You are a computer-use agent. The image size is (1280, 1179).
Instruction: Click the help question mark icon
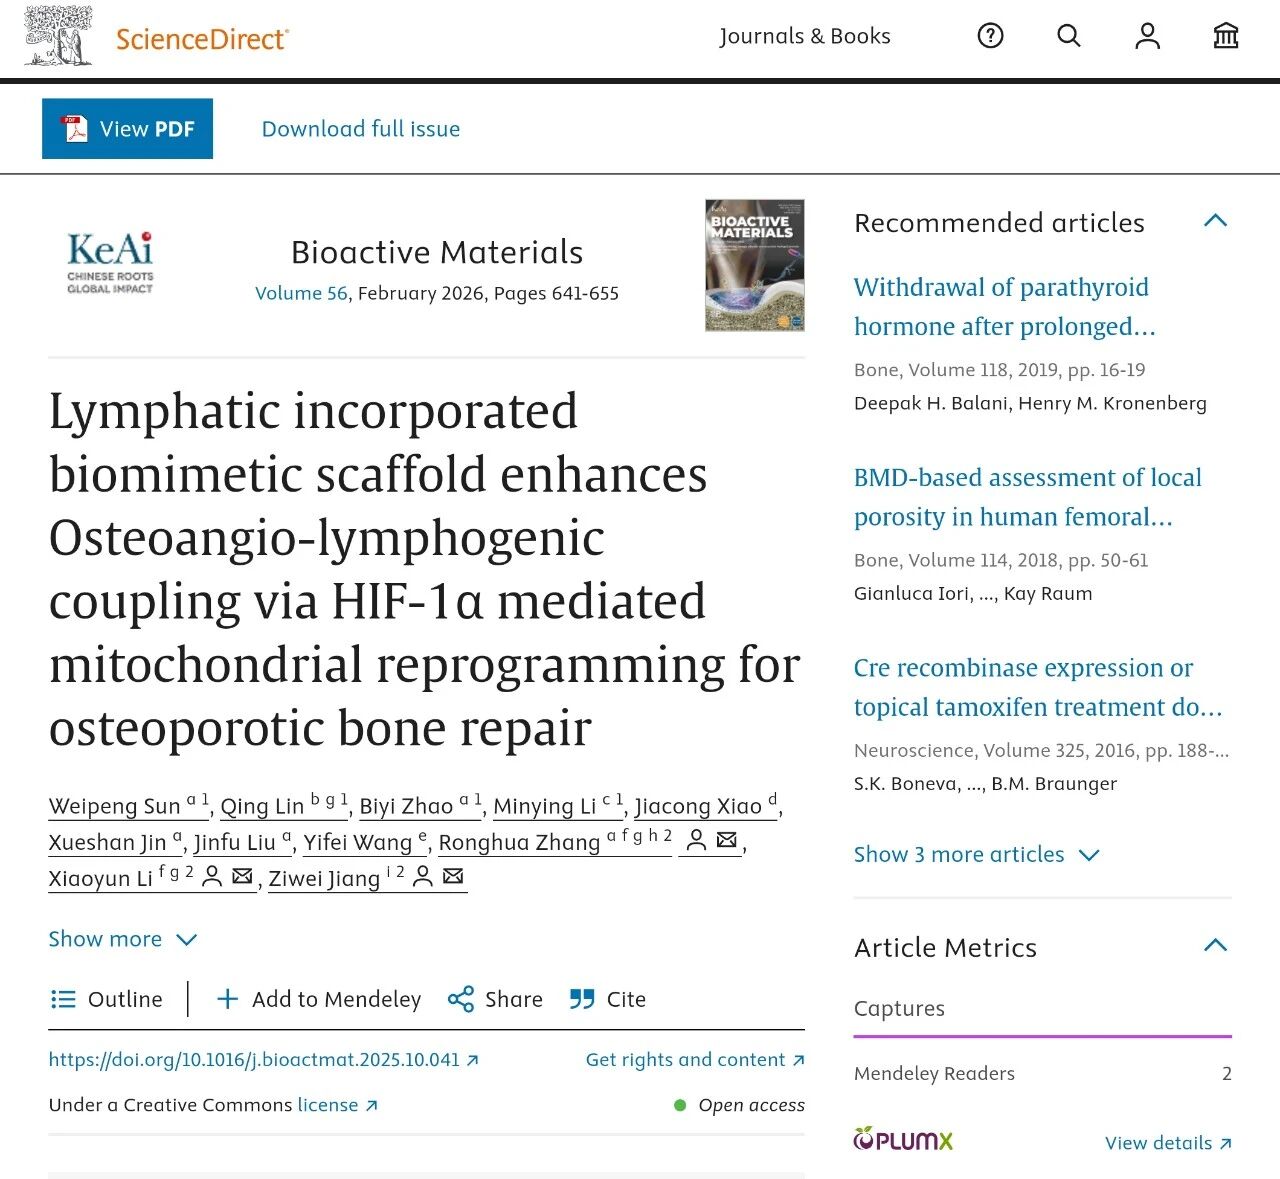[x=990, y=37]
